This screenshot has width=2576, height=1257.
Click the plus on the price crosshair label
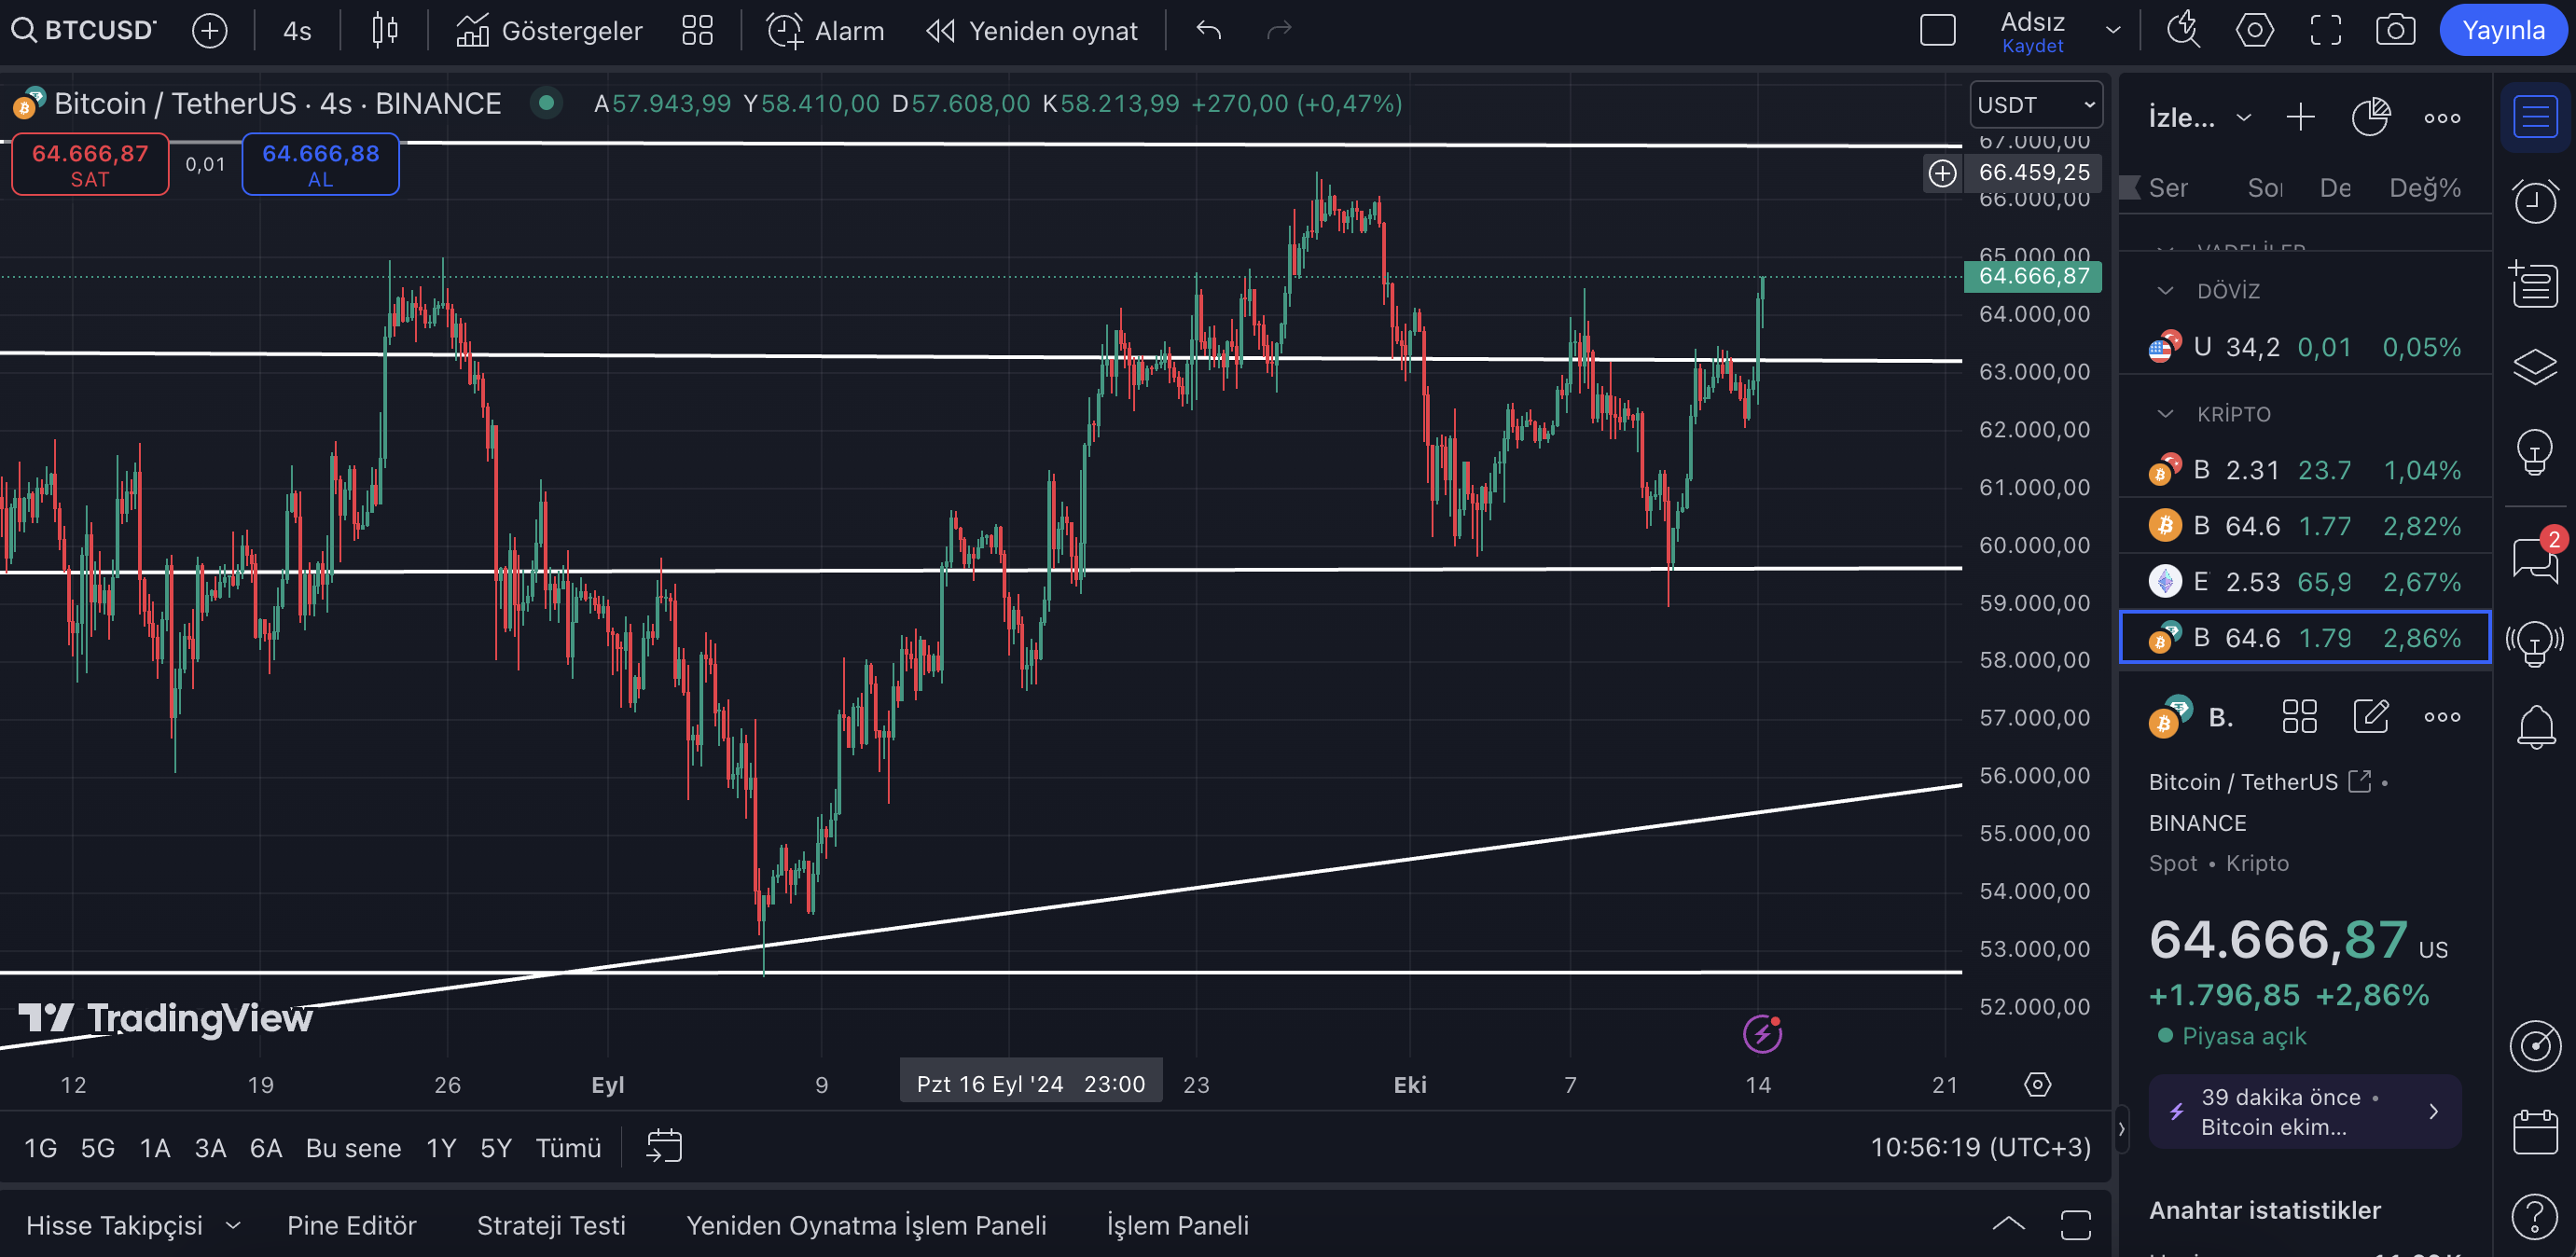(1942, 174)
